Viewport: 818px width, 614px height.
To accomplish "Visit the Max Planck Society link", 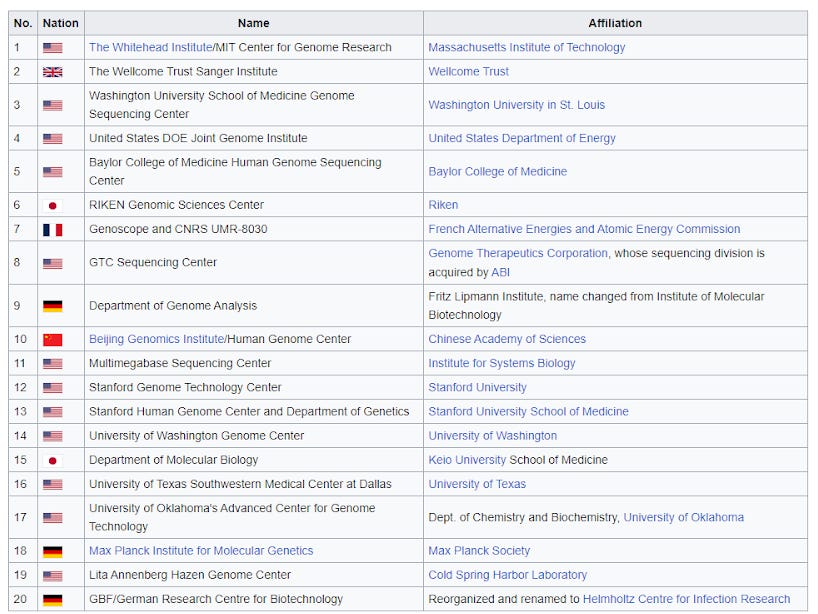I will 479,551.
